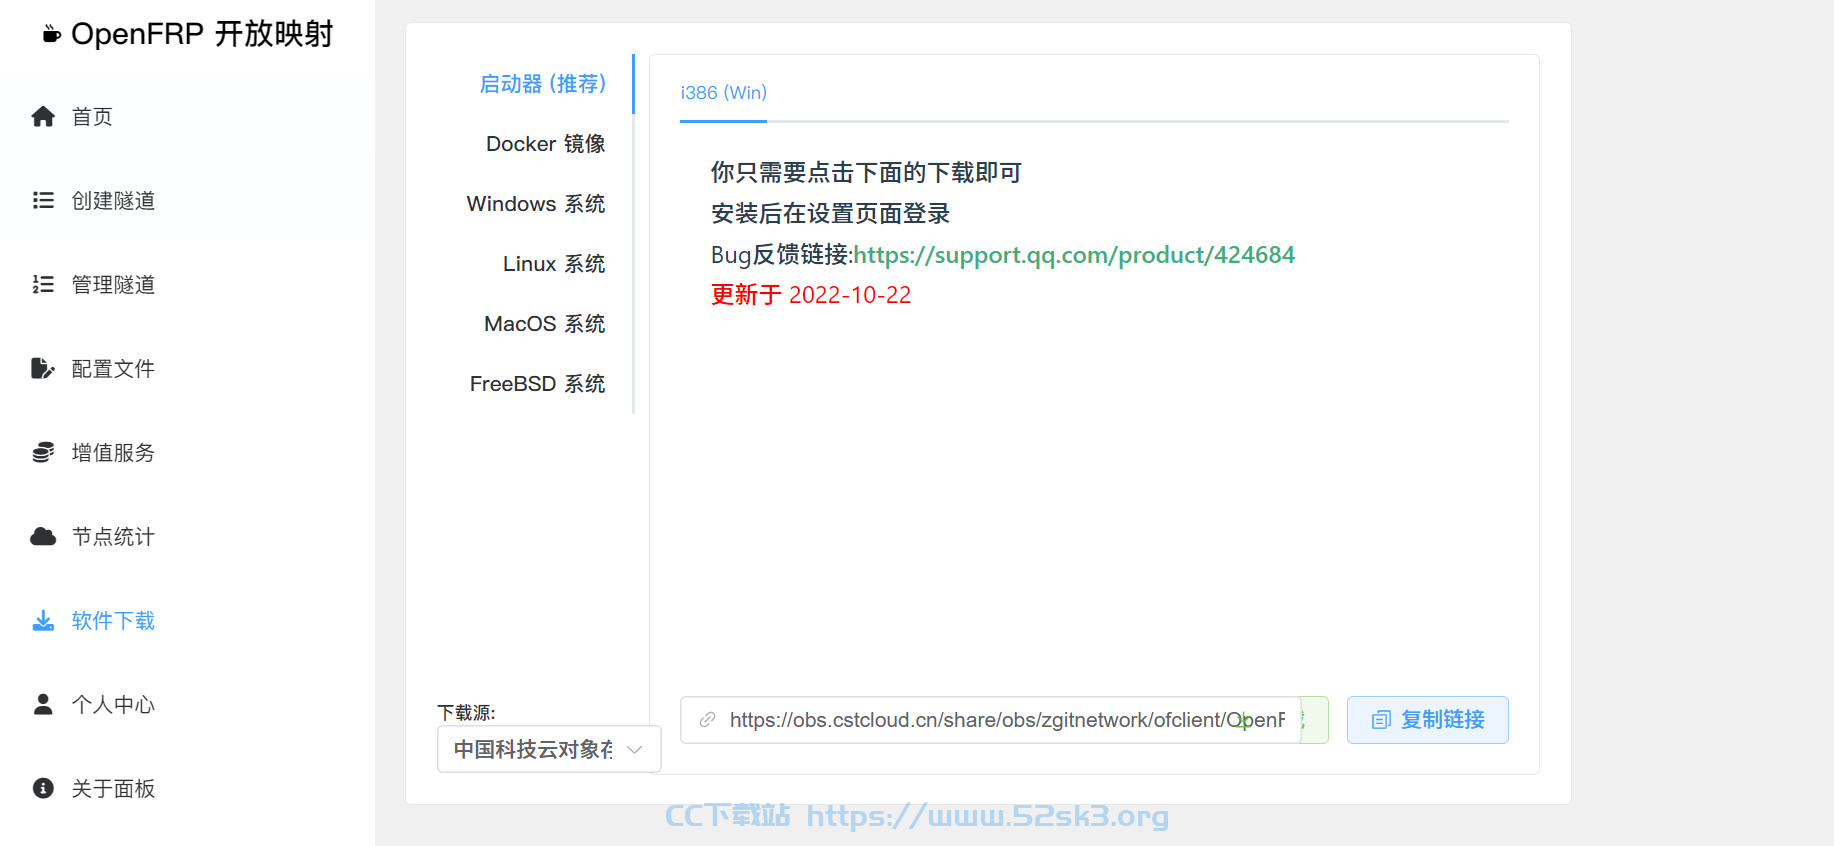Switch to the FreeBSD 系统 tab
The image size is (1834, 846).
click(538, 384)
